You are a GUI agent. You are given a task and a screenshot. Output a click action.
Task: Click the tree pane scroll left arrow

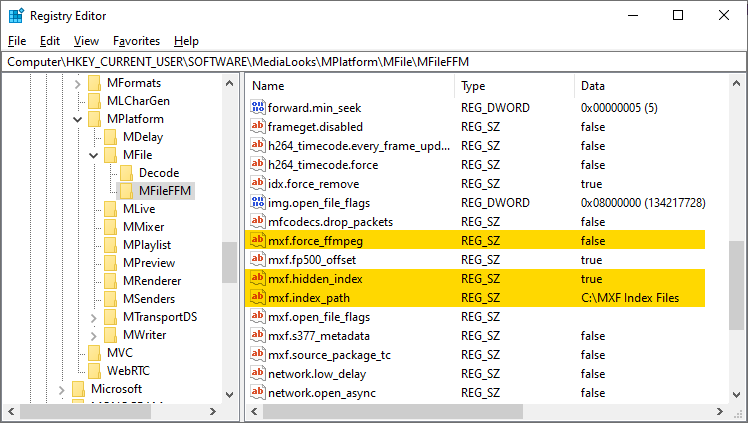(11, 411)
